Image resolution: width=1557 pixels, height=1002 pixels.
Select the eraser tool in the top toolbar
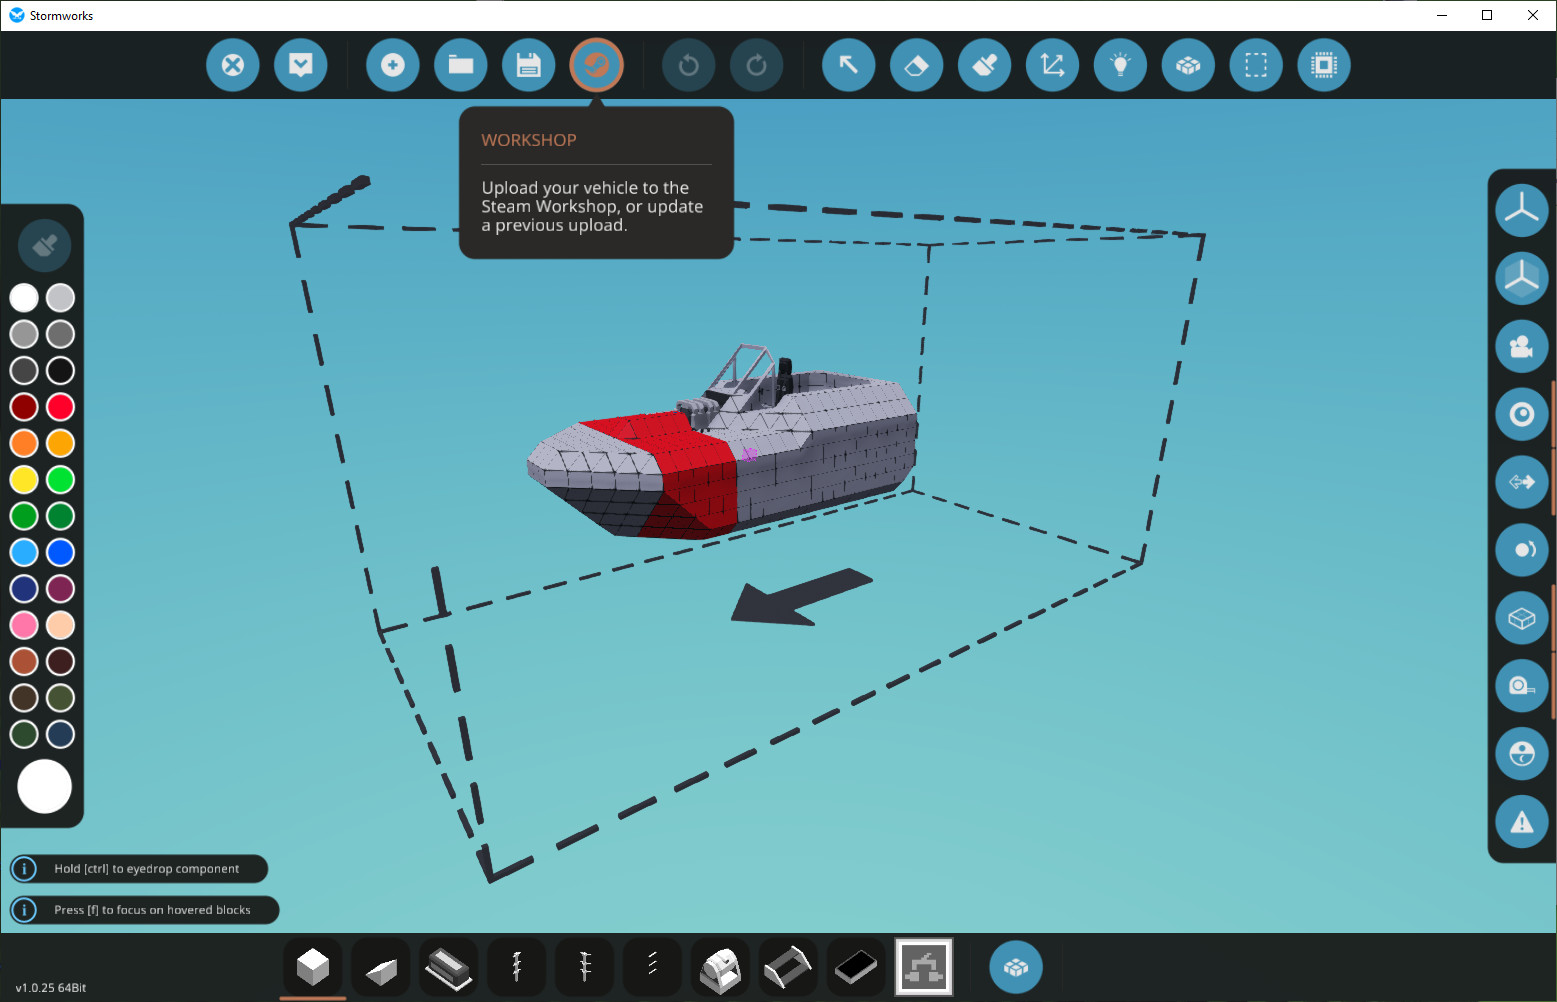pyautogui.click(x=917, y=65)
